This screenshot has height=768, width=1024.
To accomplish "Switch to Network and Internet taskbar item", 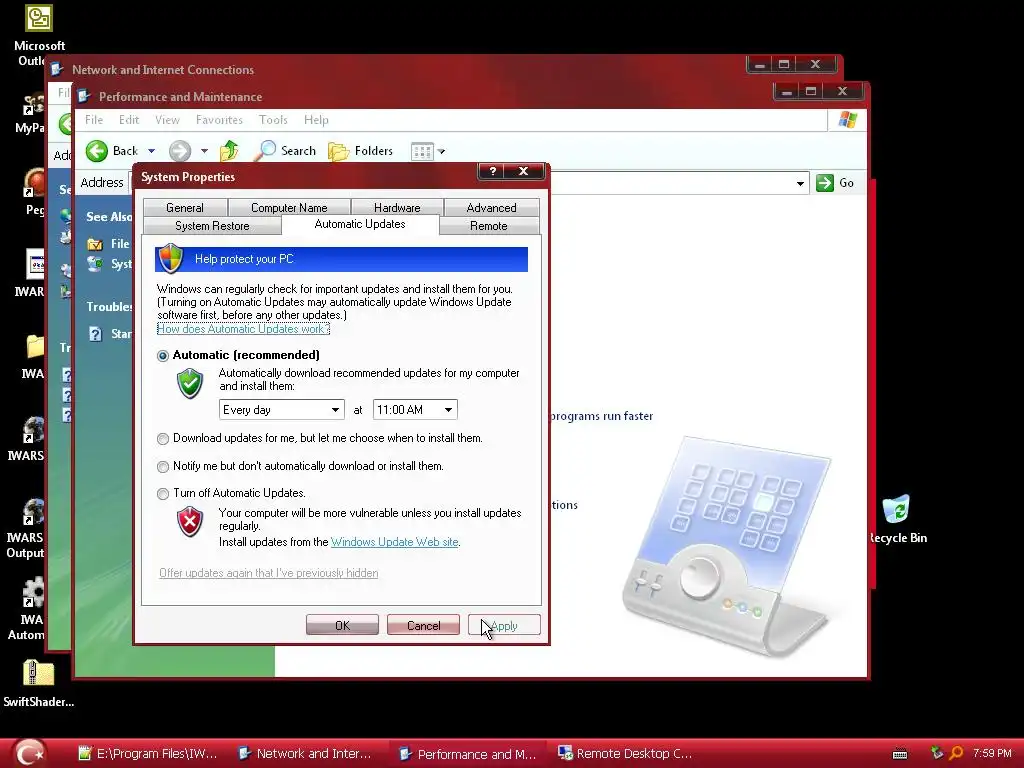I will click(306, 754).
